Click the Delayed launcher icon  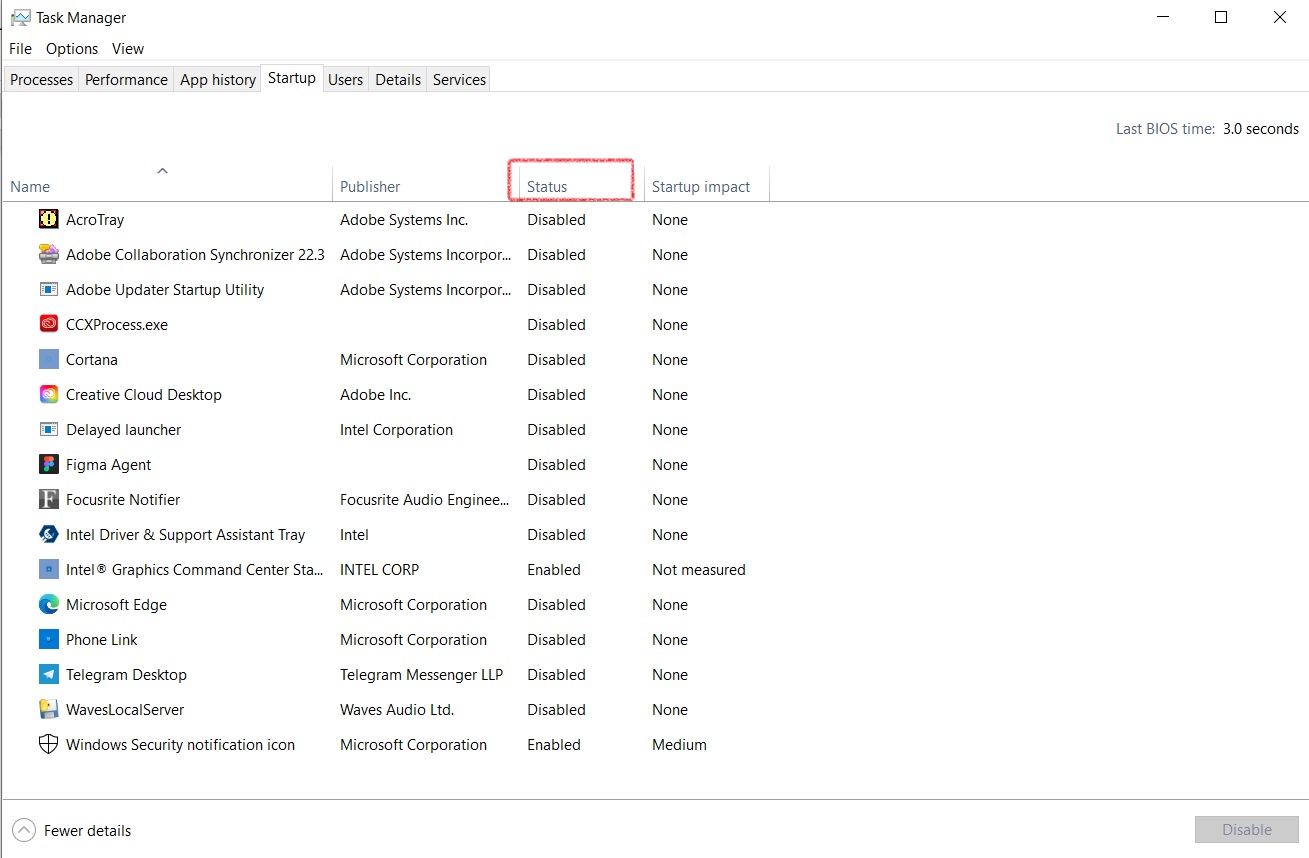pos(48,429)
